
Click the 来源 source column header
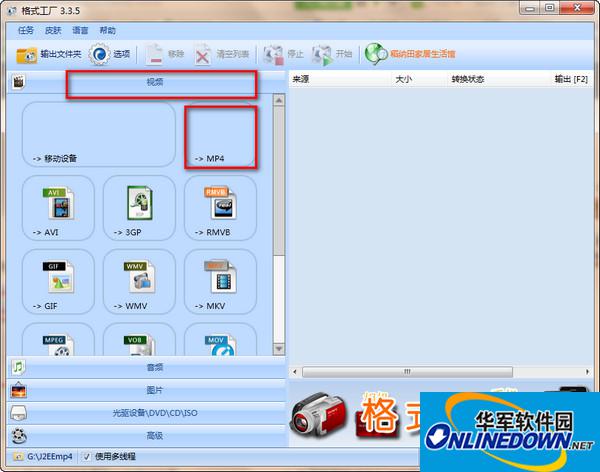point(301,79)
